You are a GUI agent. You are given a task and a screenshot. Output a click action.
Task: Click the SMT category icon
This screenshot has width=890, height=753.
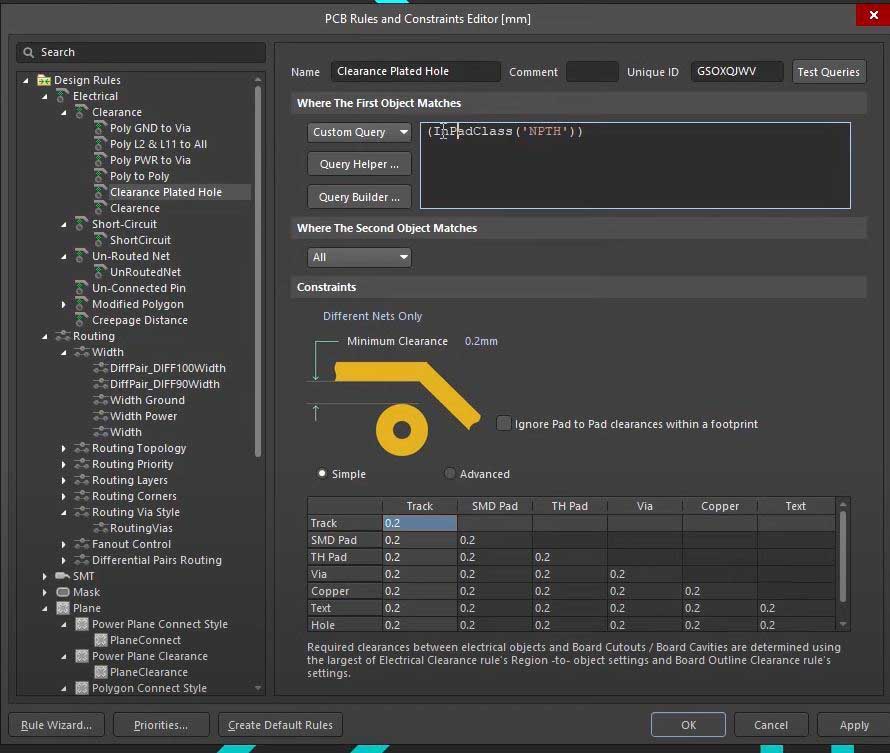click(x=63, y=576)
